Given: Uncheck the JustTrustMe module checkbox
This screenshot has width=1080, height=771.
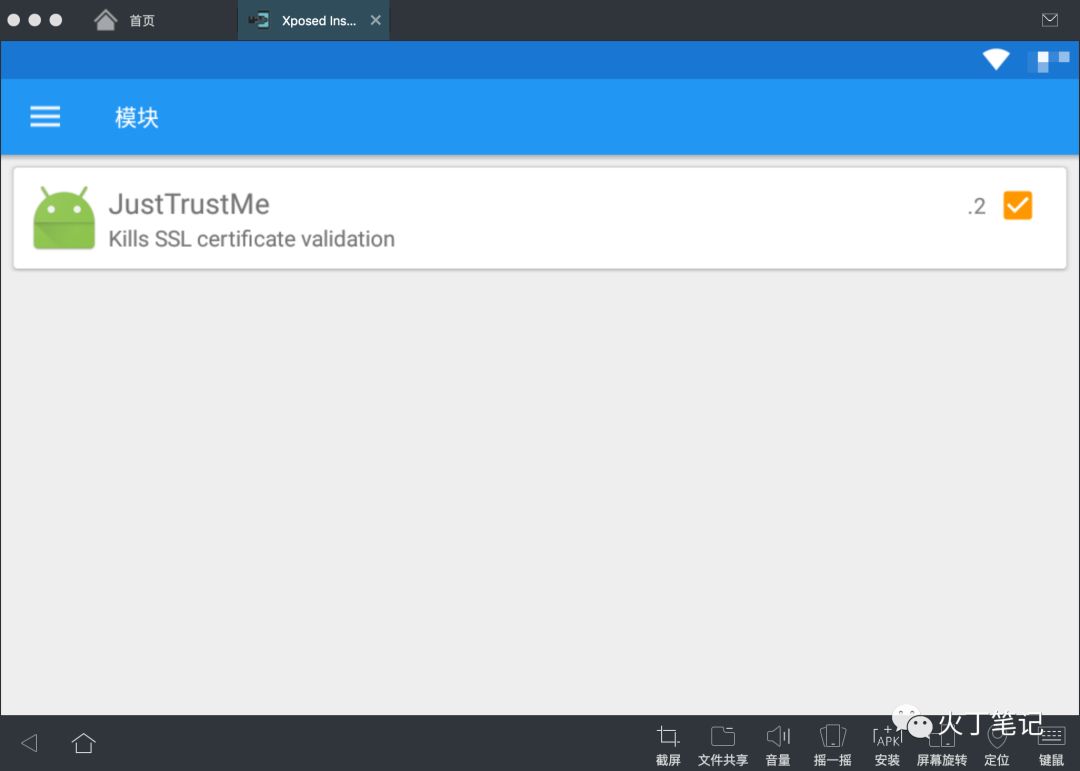Looking at the screenshot, I should click(1017, 205).
